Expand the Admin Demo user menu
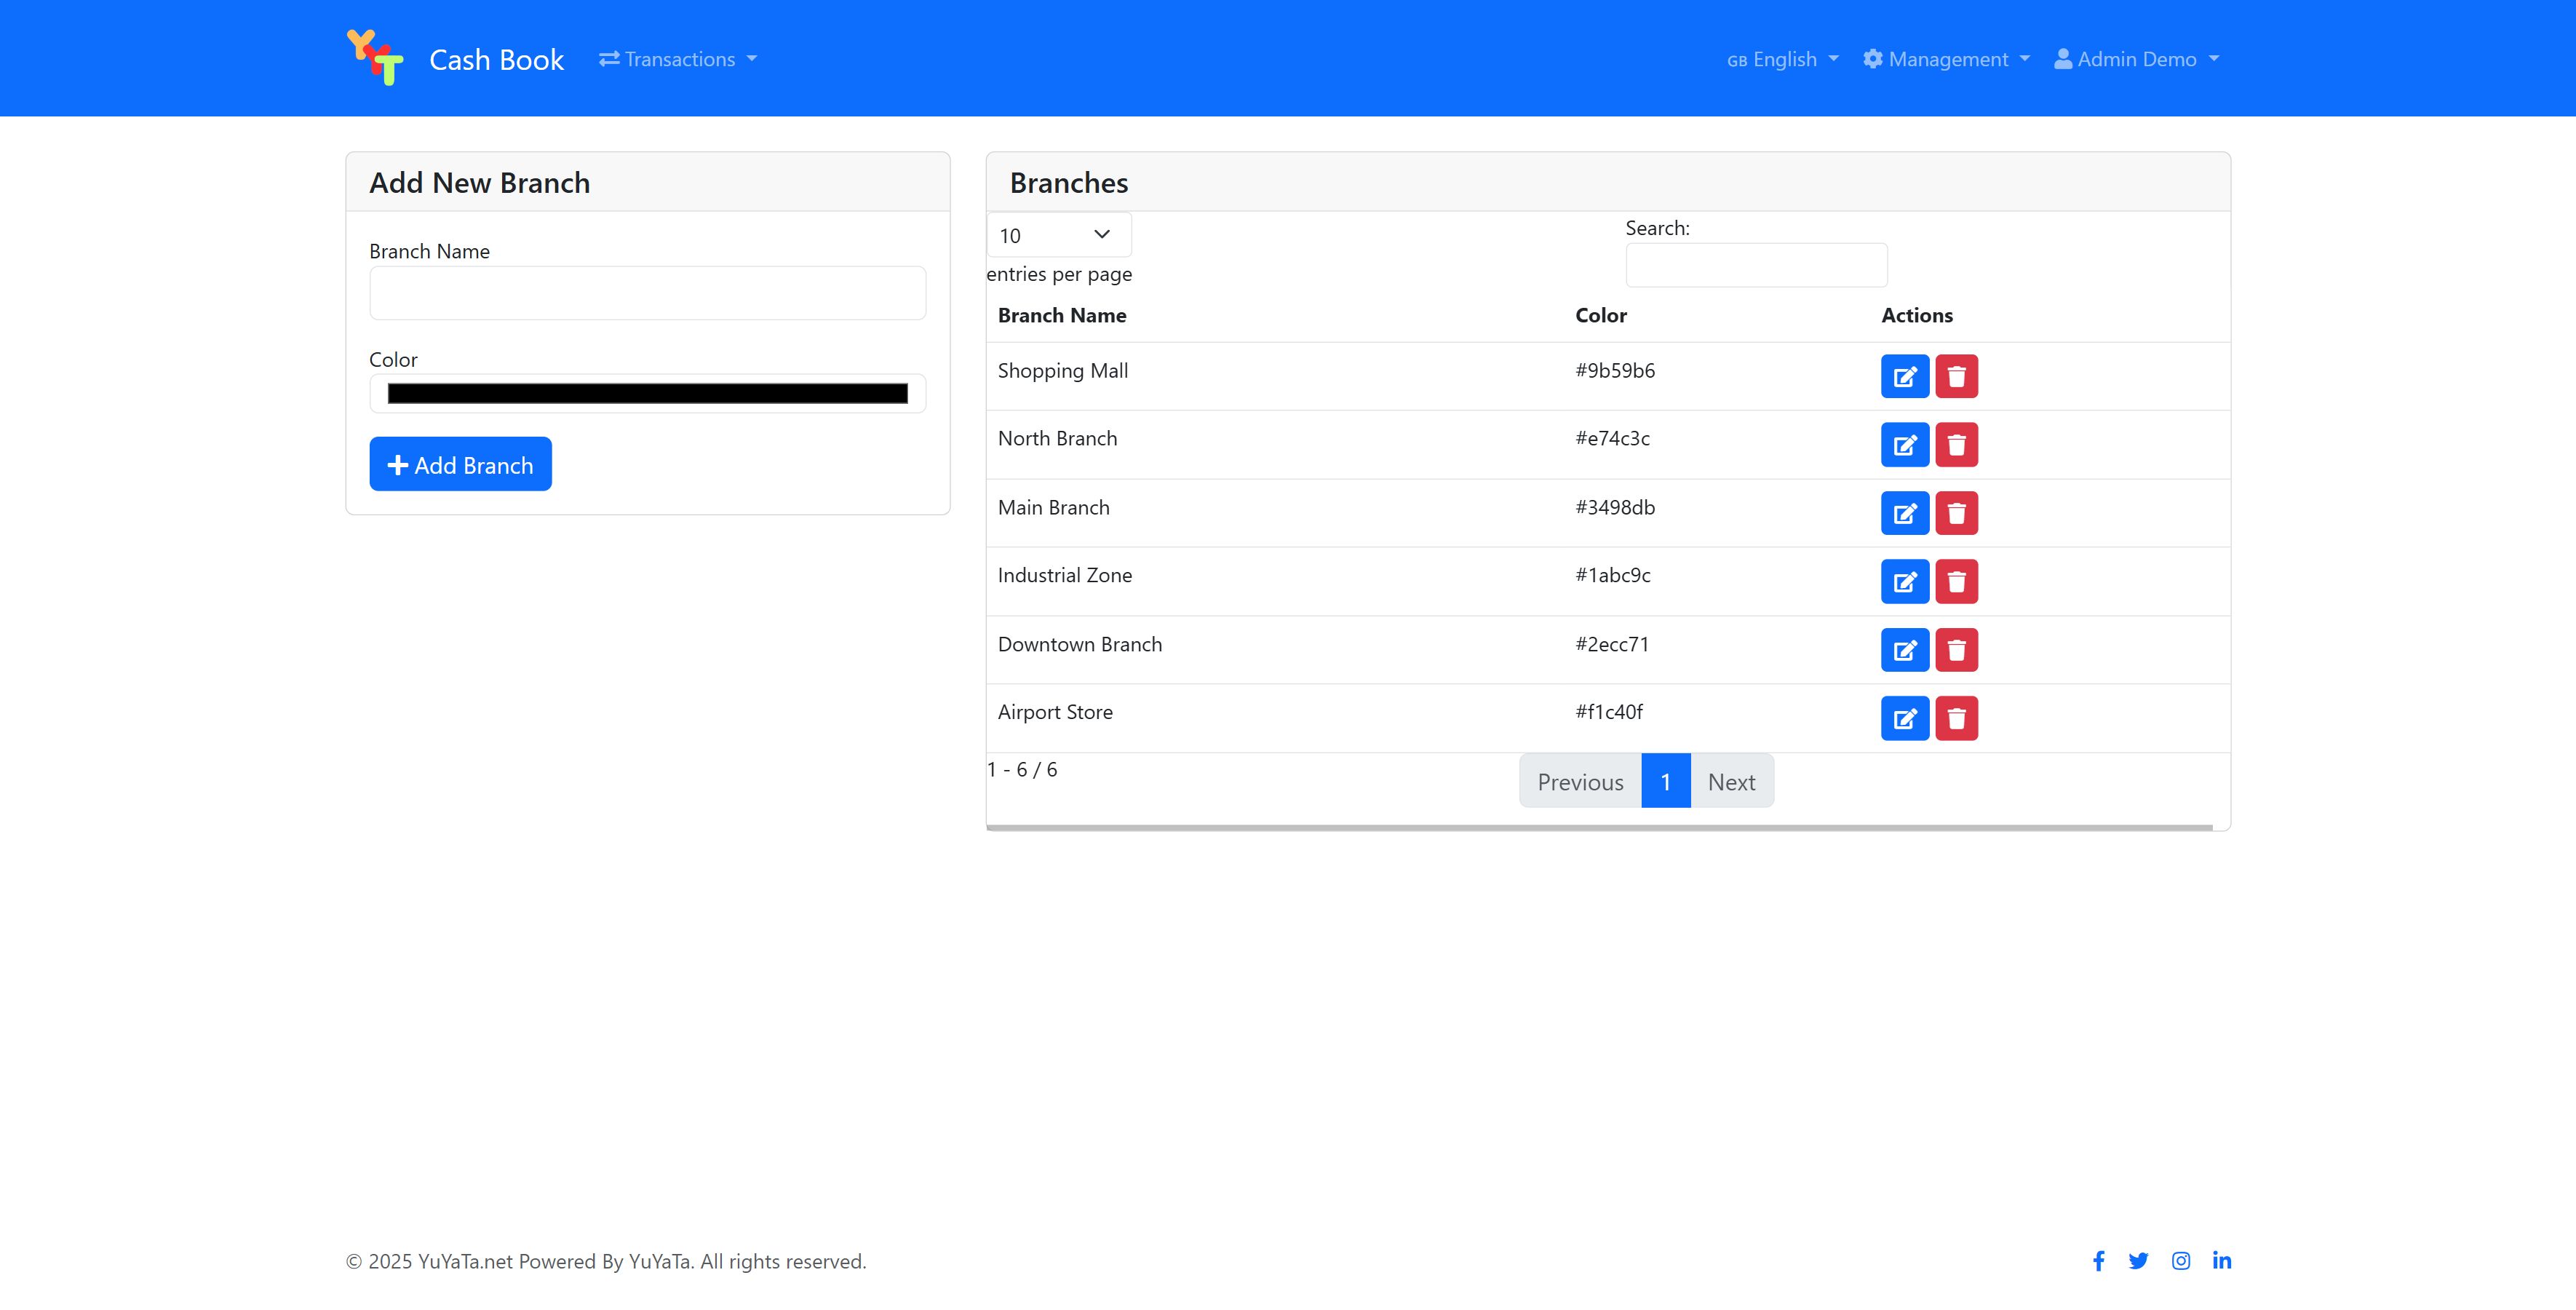The height and width of the screenshot is (1310, 2576). (2136, 59)
